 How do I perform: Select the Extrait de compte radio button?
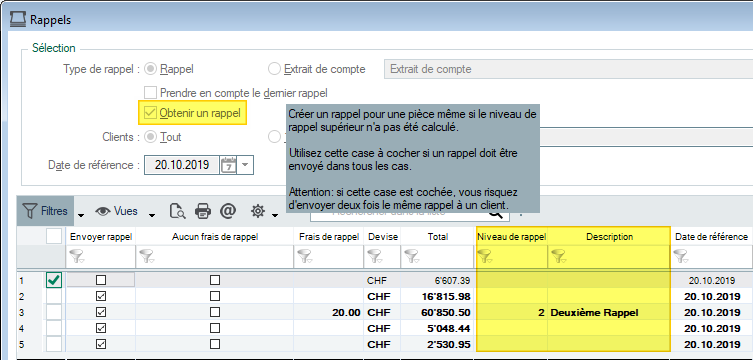(274, 69)
